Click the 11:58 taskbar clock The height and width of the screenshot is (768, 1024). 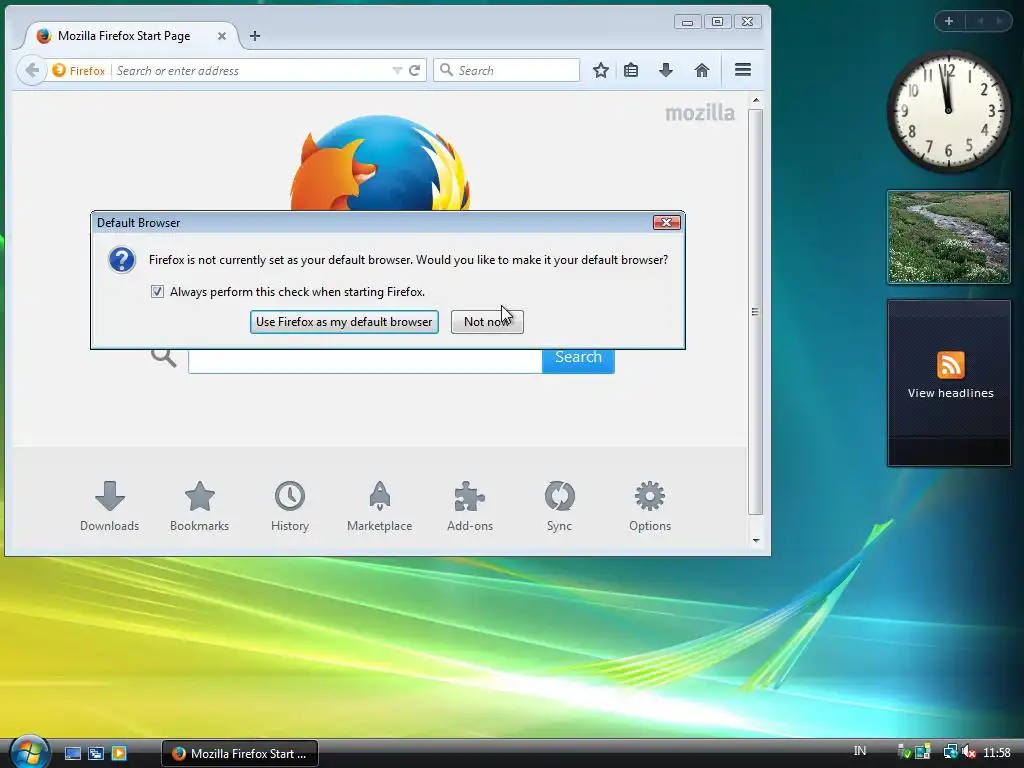(997, 753)
